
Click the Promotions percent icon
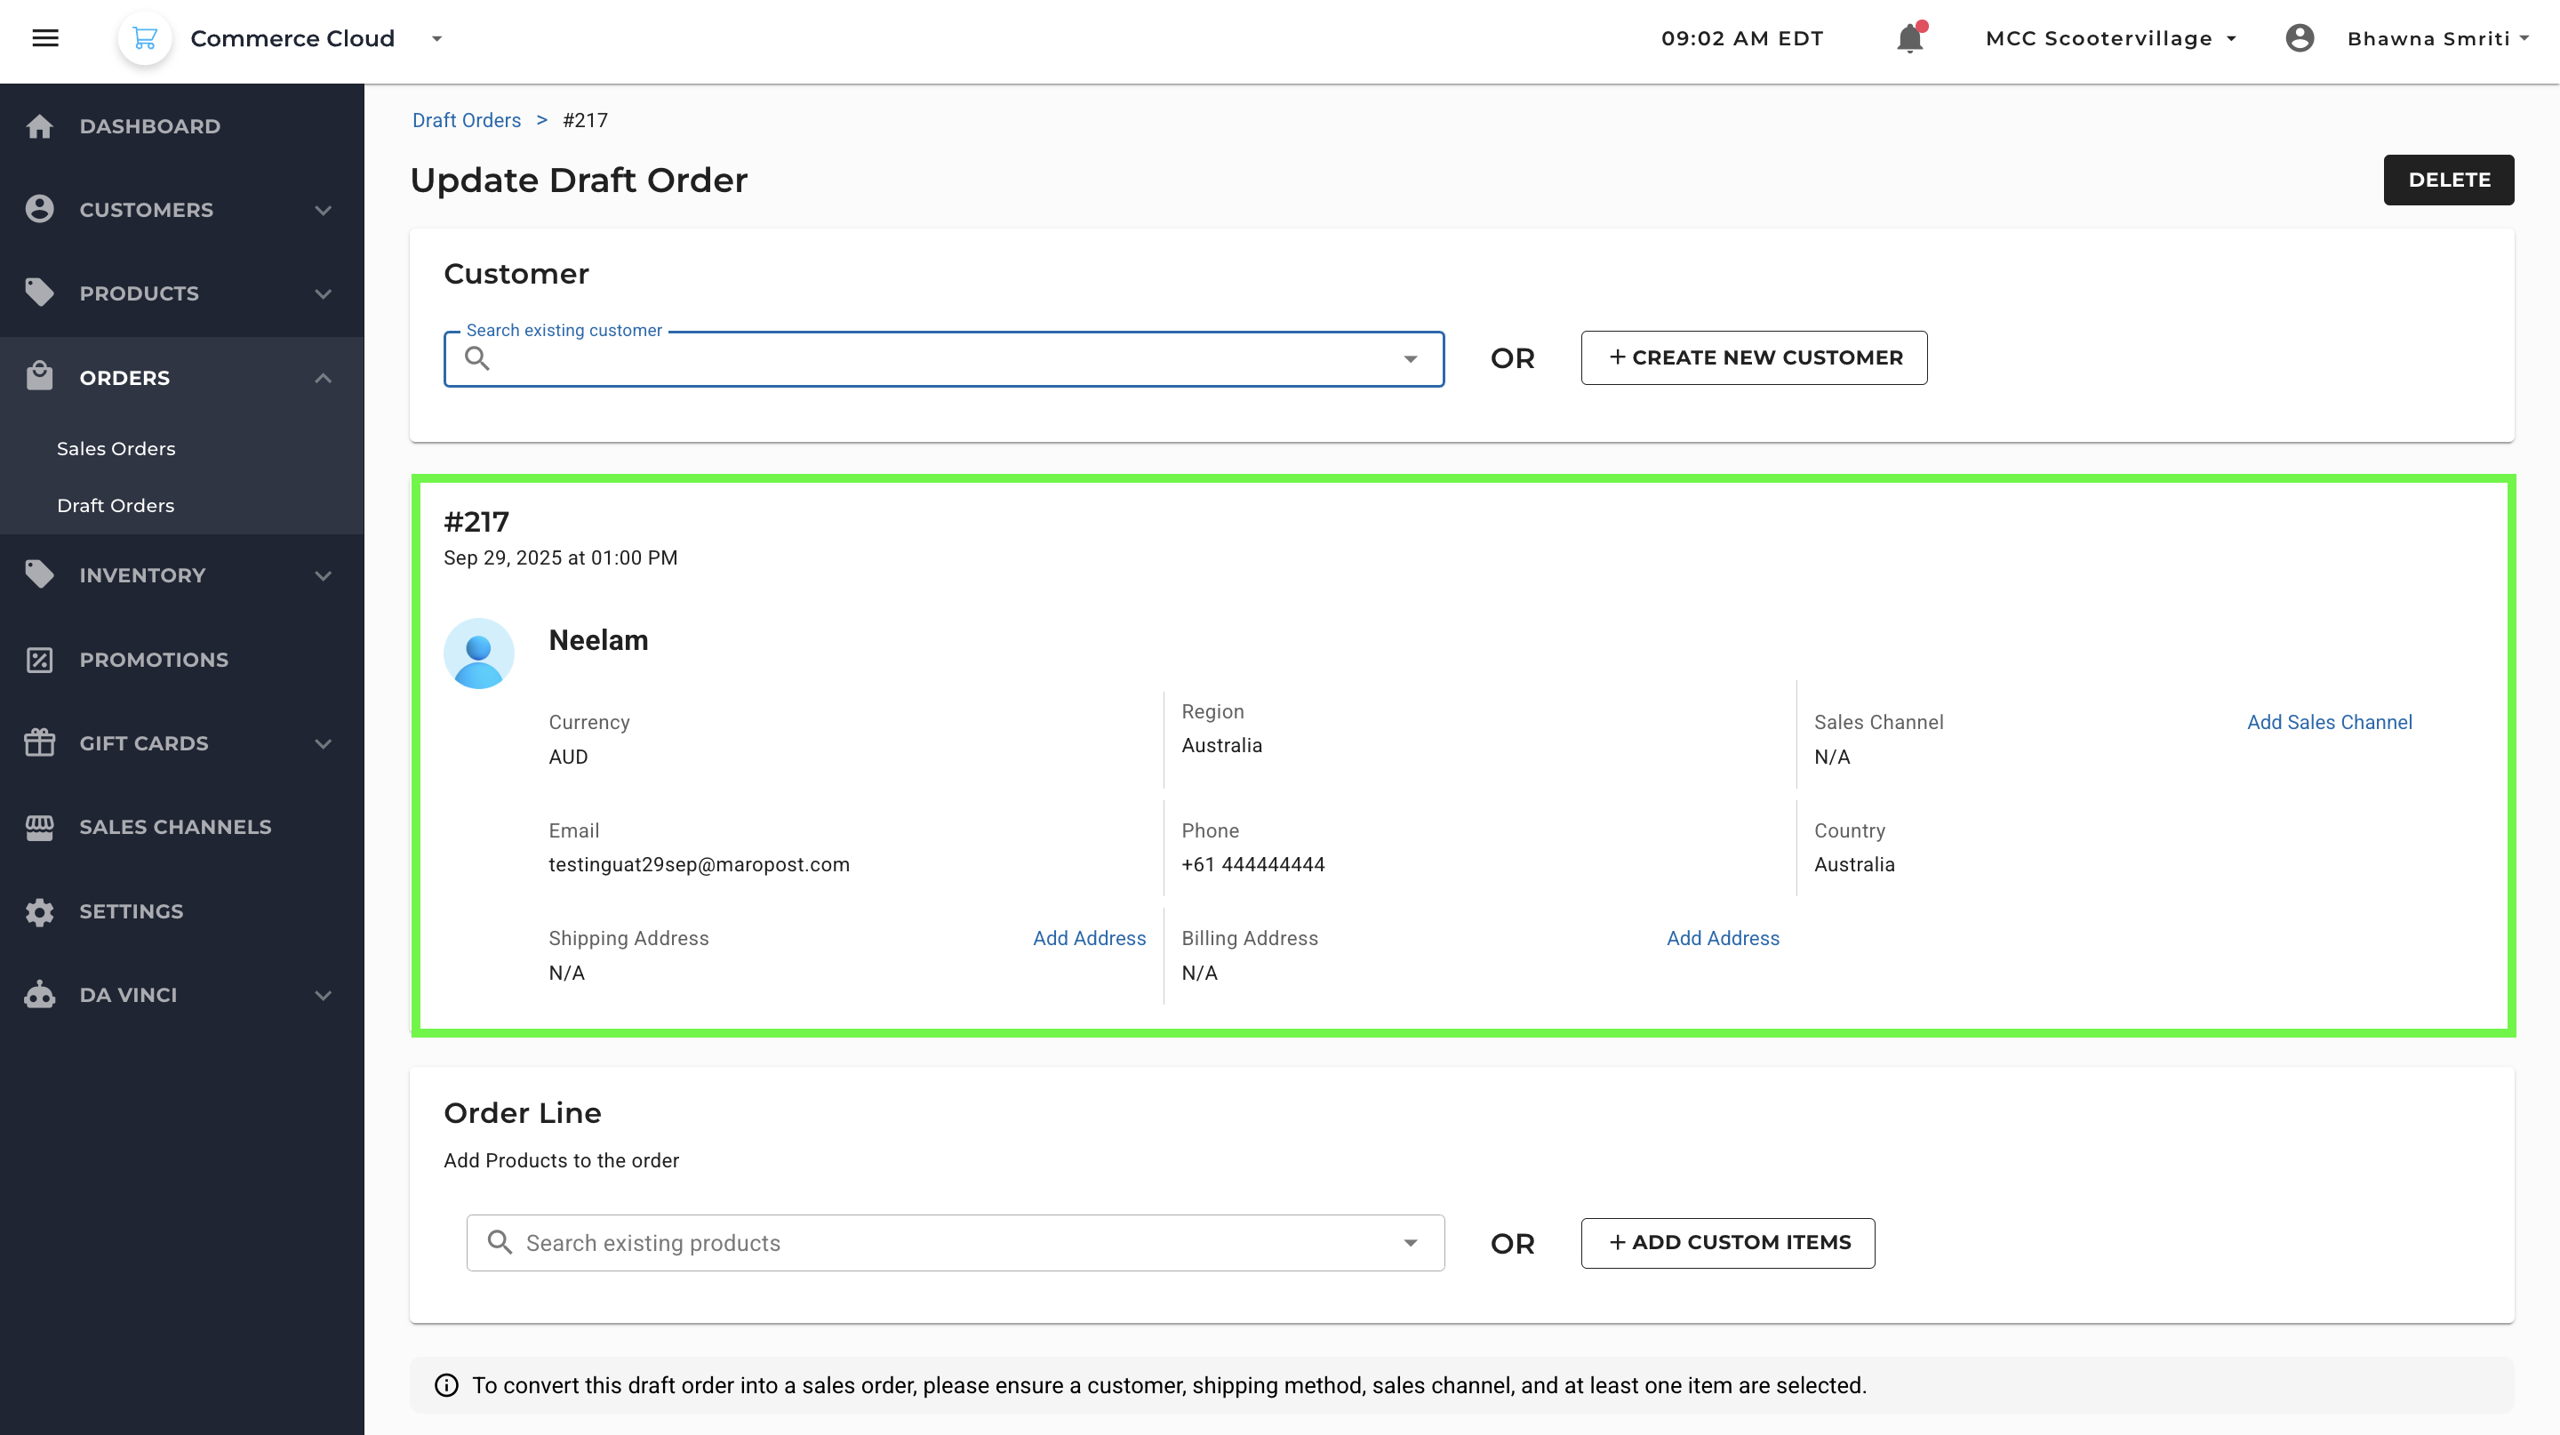coord(40,660)
